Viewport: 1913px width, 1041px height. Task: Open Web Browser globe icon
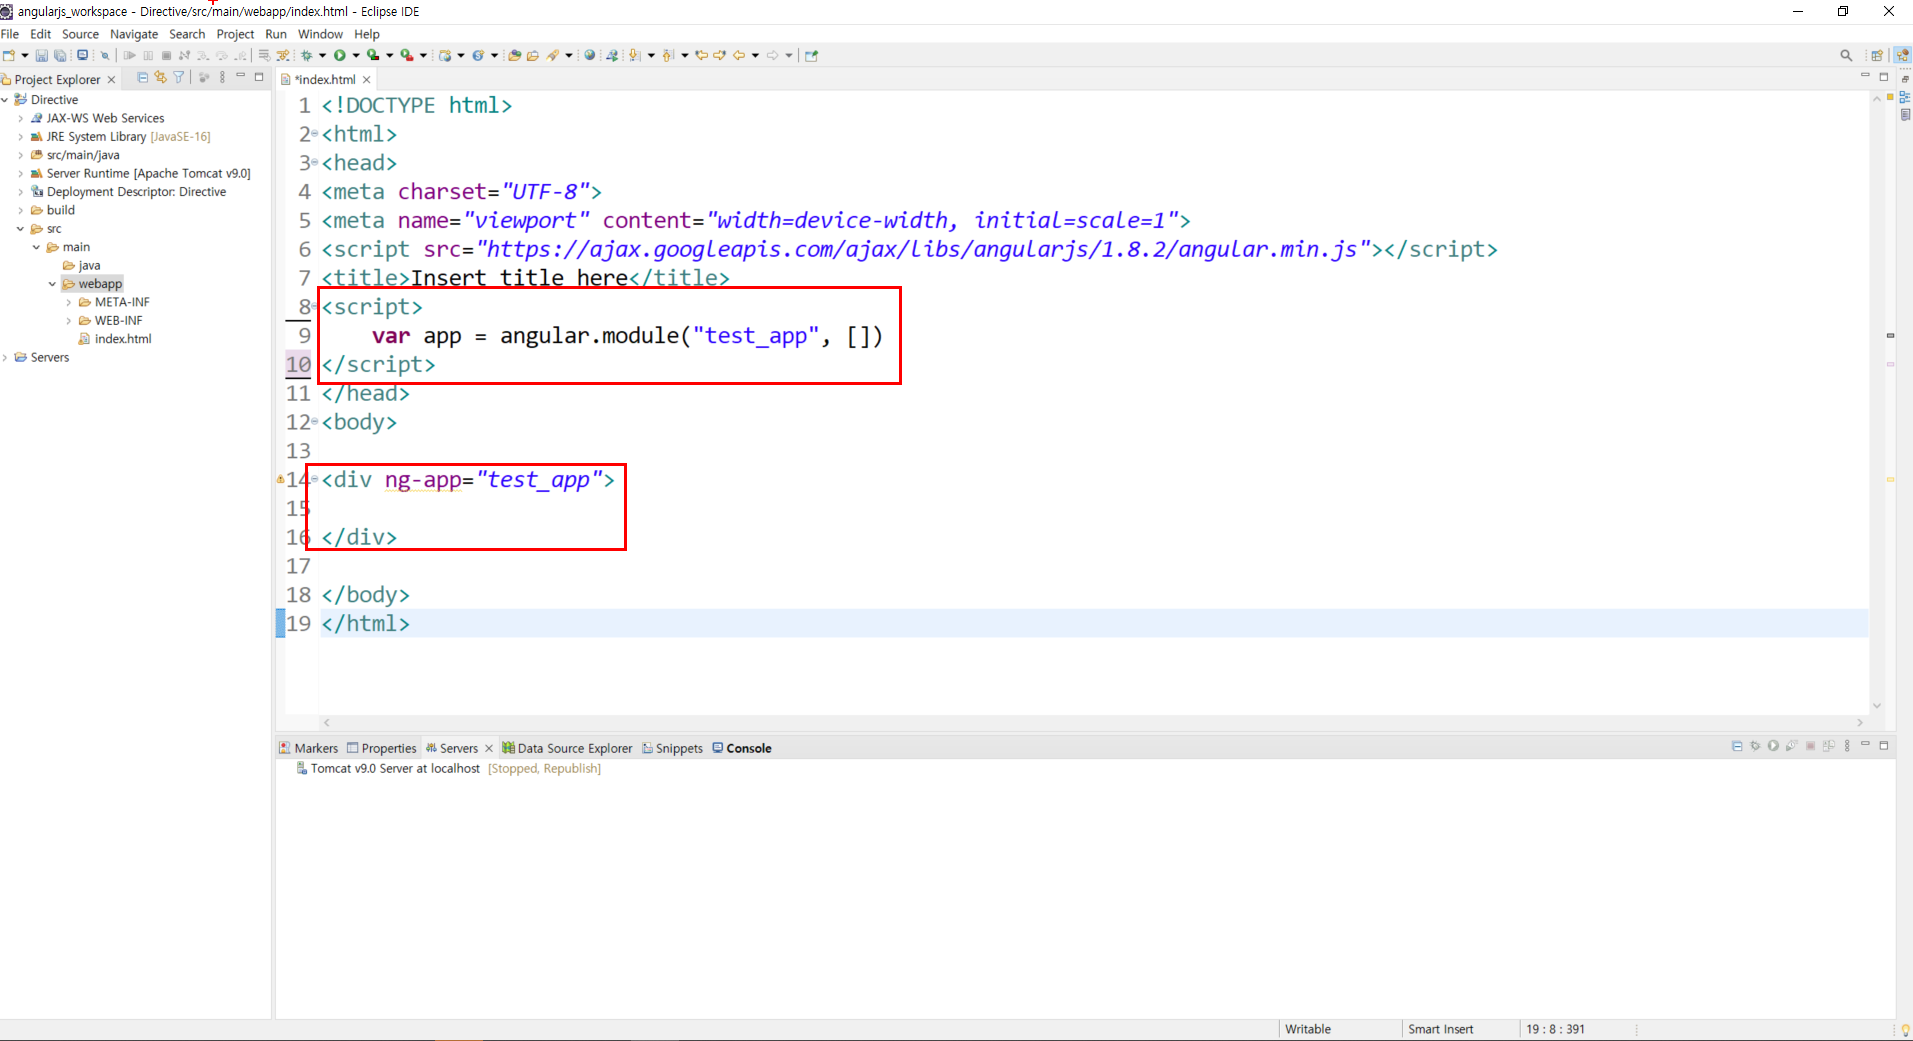click(589, 55)
